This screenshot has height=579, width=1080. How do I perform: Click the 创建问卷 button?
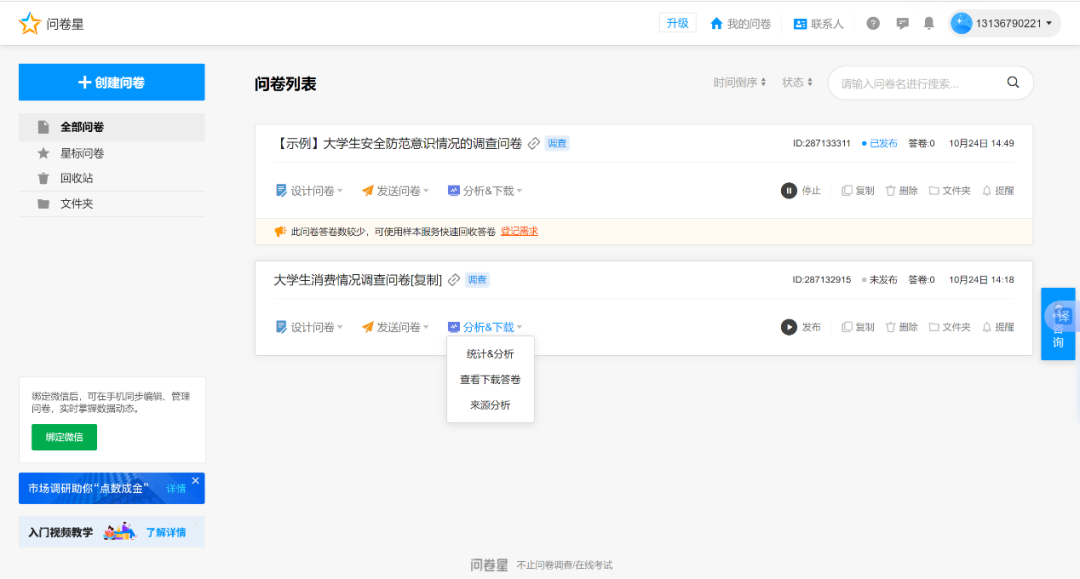coord(112,82)
